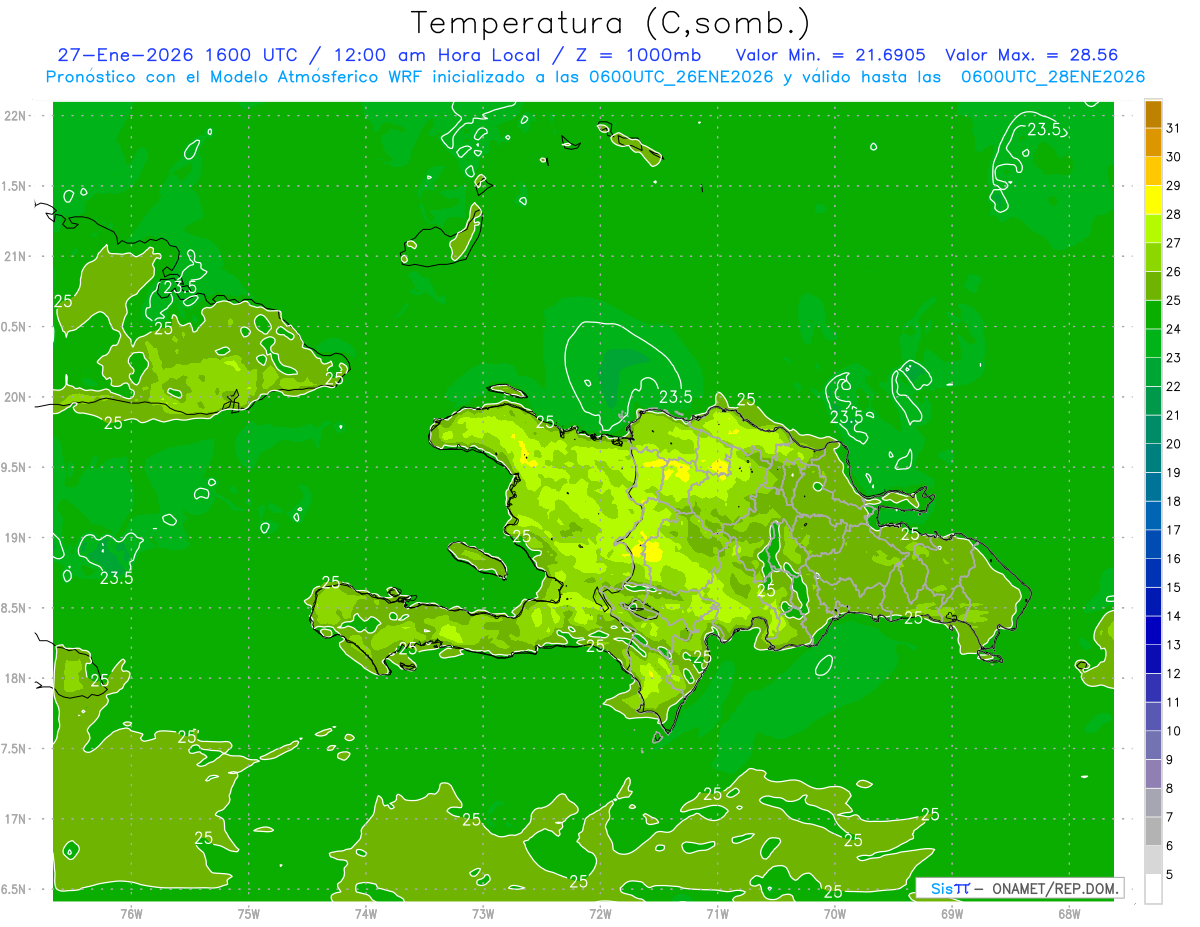Click the "72W" longitude axis label
The height and width of the screenshot is (927, 1200).
click(600, 914)
